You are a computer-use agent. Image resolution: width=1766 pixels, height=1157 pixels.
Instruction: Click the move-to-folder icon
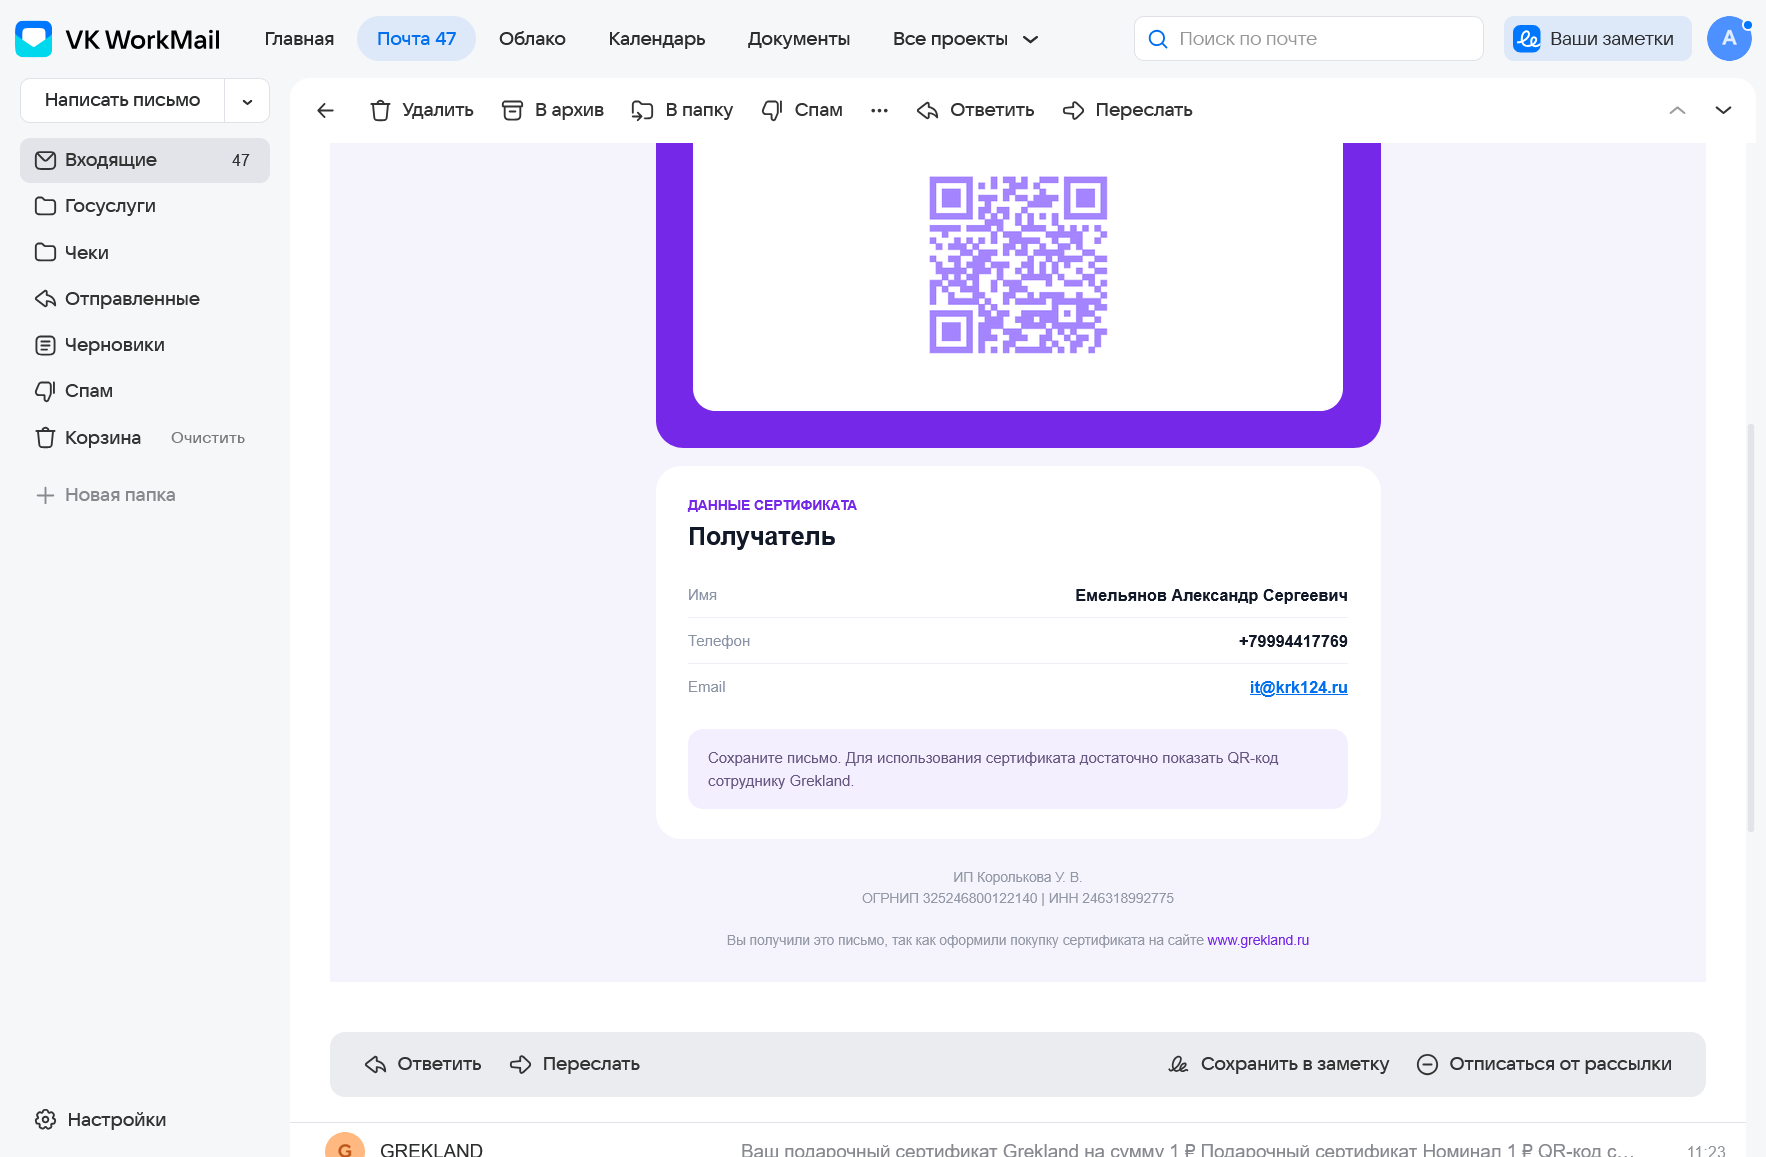point(642,110)
